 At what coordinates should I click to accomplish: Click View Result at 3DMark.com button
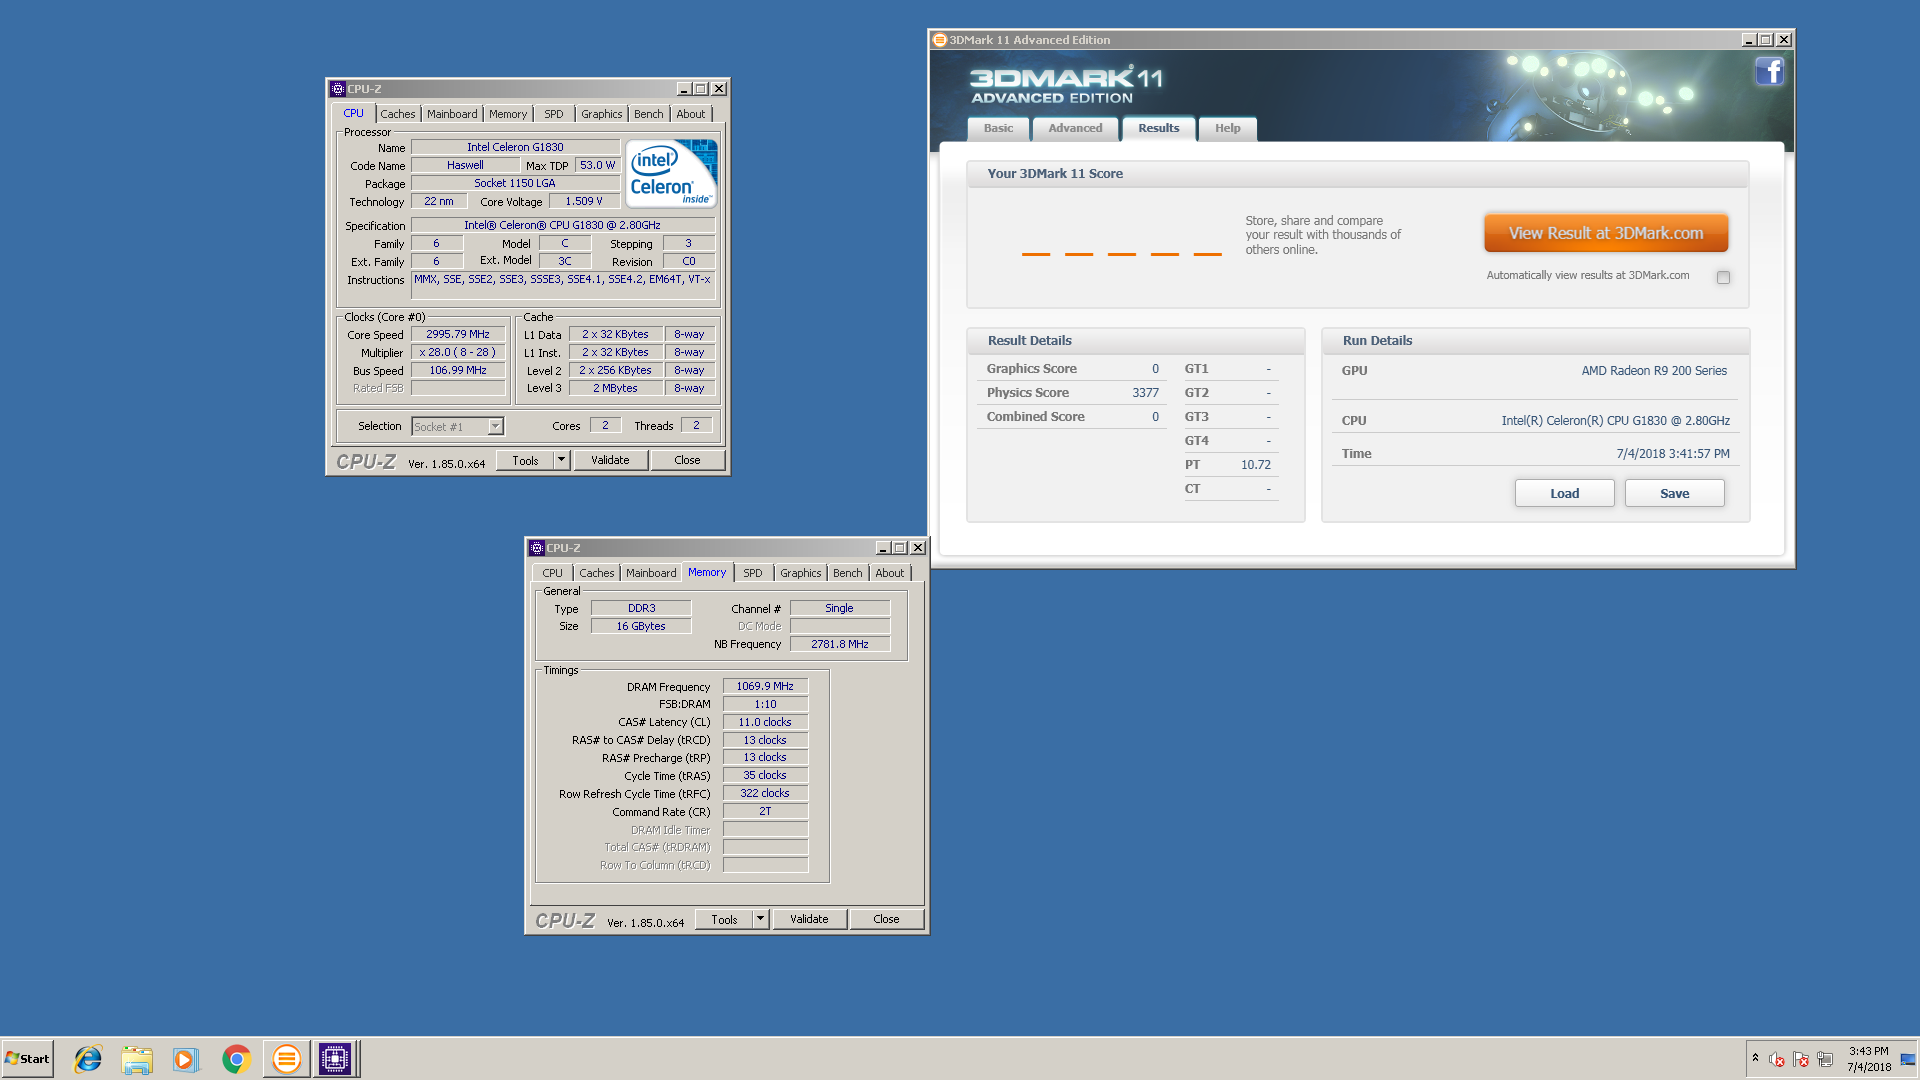pyautogui.click(x=1606, y=233)
